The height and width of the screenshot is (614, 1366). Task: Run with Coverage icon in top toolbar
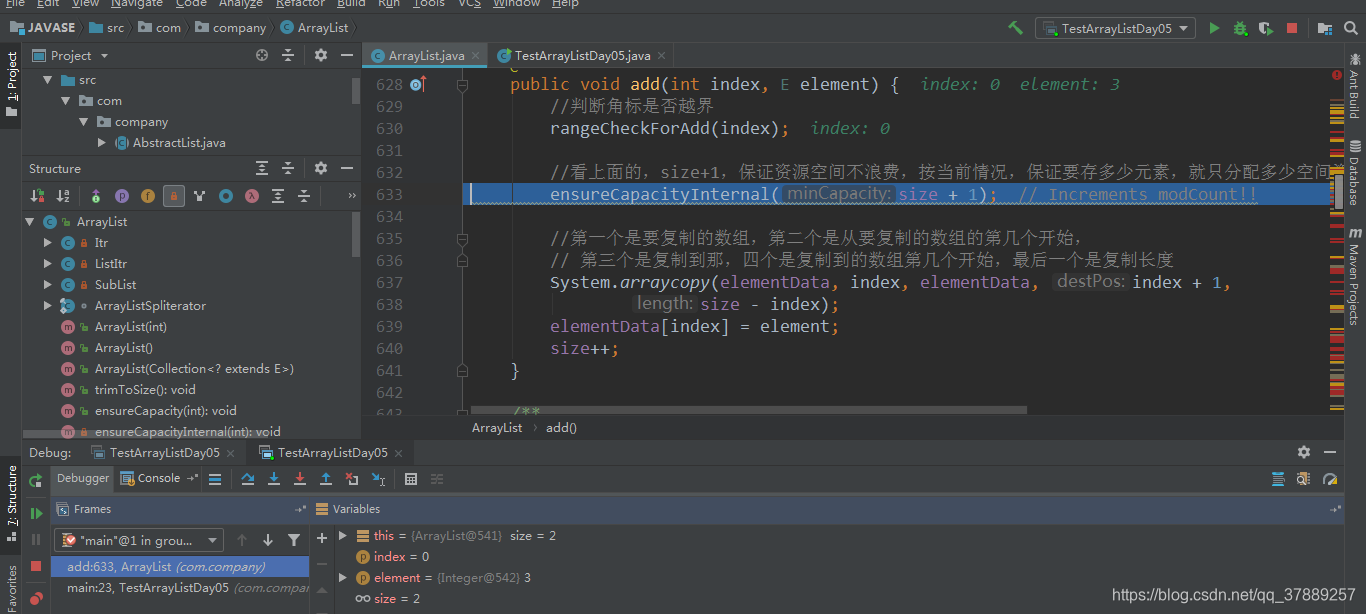pos(1266,28)
